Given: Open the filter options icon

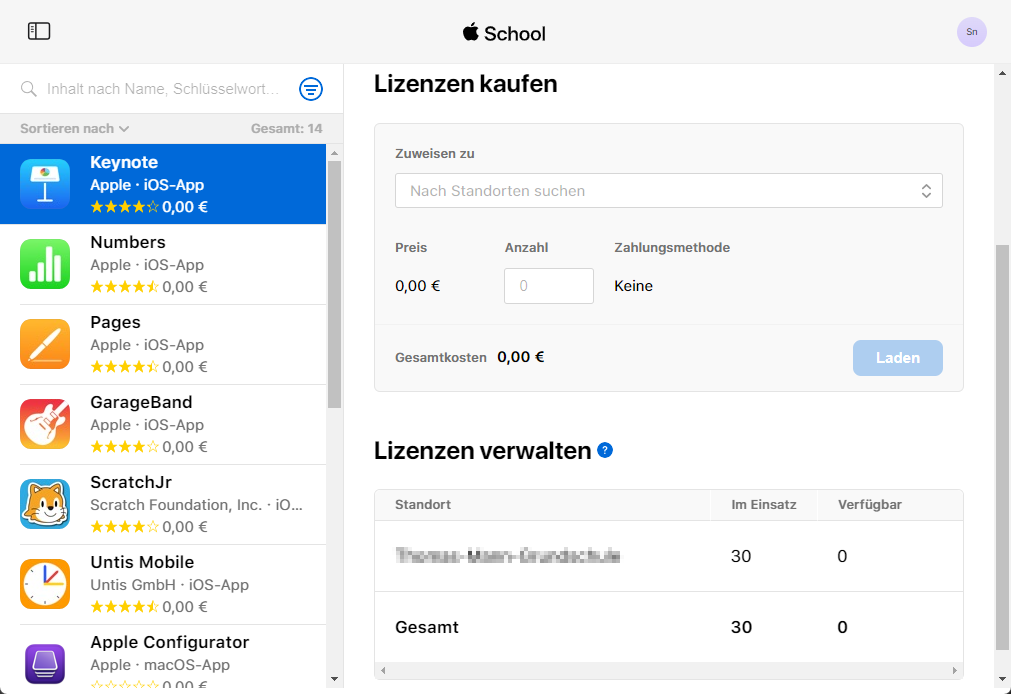Looking at the screenshot, I should tap(311, 89).
